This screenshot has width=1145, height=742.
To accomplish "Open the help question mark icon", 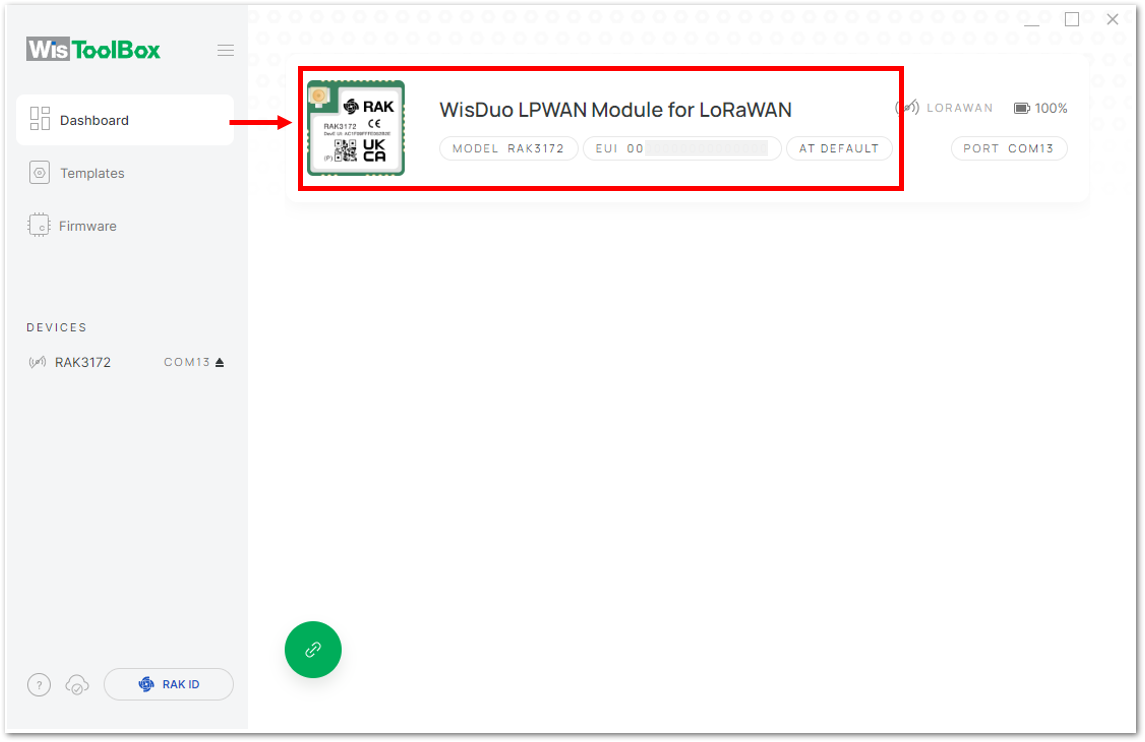I will [39, 685].
